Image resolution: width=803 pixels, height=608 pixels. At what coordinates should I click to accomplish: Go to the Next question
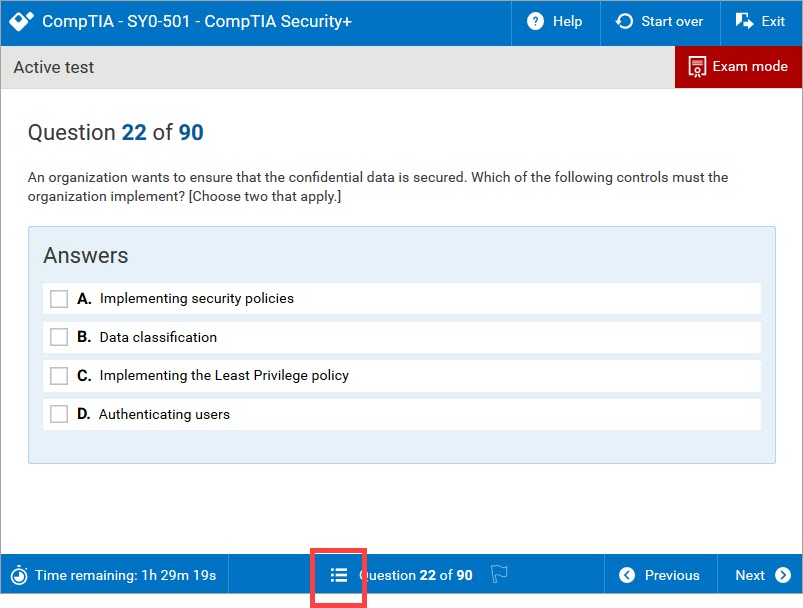pos(761,575)
